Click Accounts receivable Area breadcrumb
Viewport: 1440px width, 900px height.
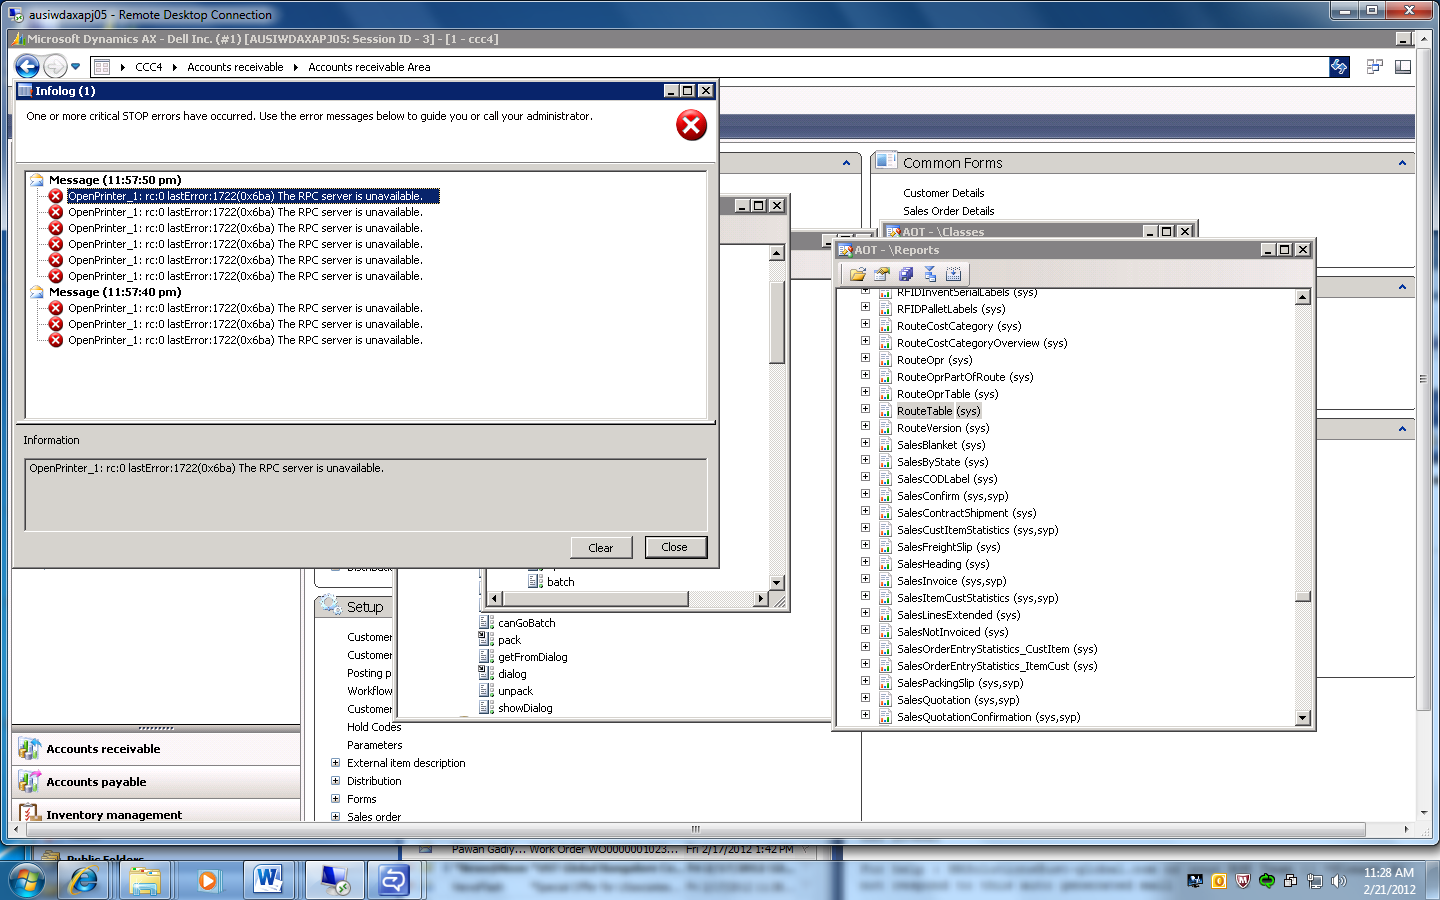(x=369, y=67)
